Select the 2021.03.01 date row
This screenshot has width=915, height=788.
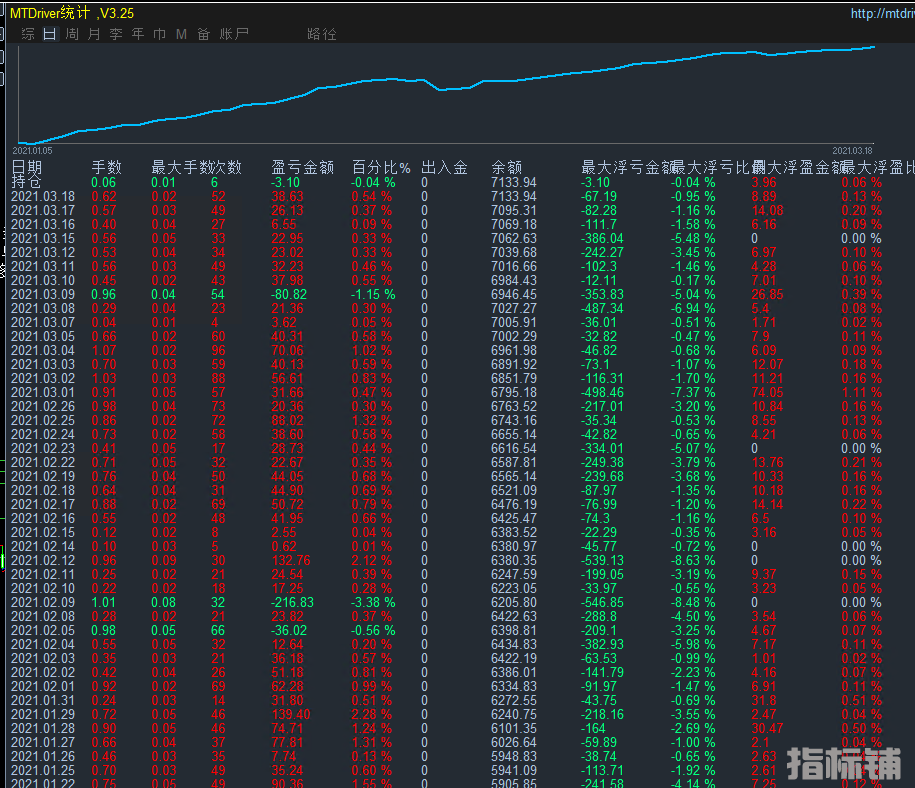tap(43, 393)
